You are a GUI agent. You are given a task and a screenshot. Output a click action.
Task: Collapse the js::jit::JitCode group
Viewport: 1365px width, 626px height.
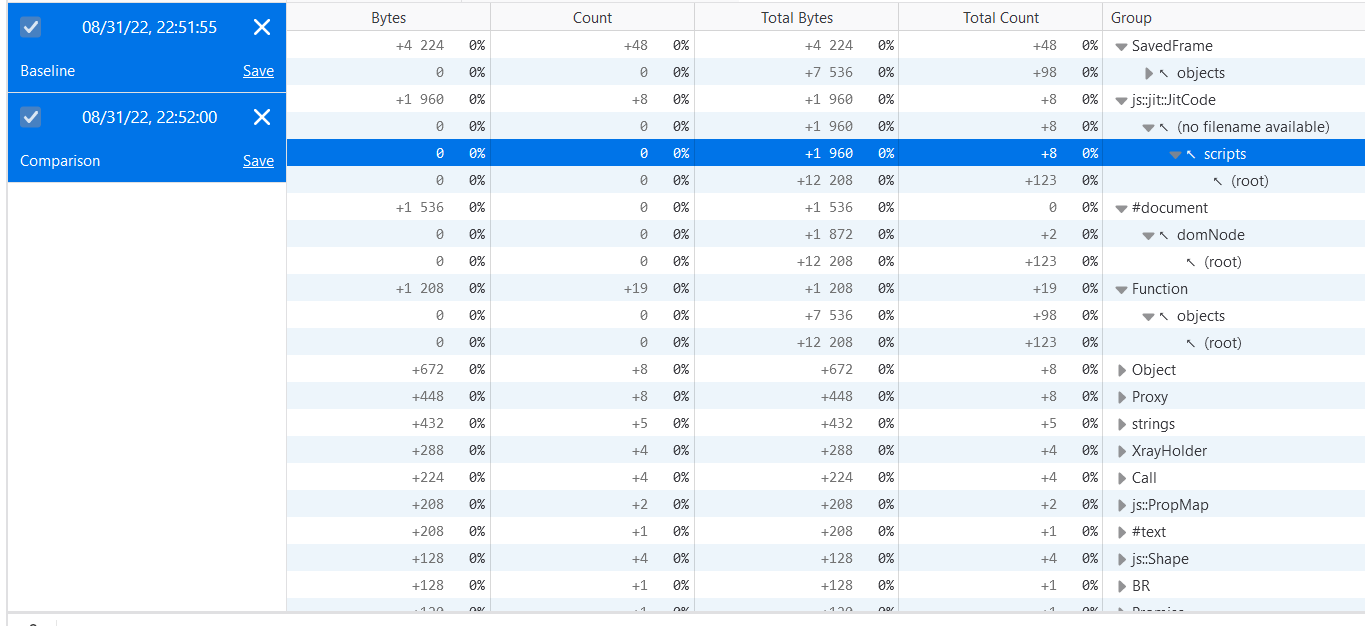coord(1121,100)
